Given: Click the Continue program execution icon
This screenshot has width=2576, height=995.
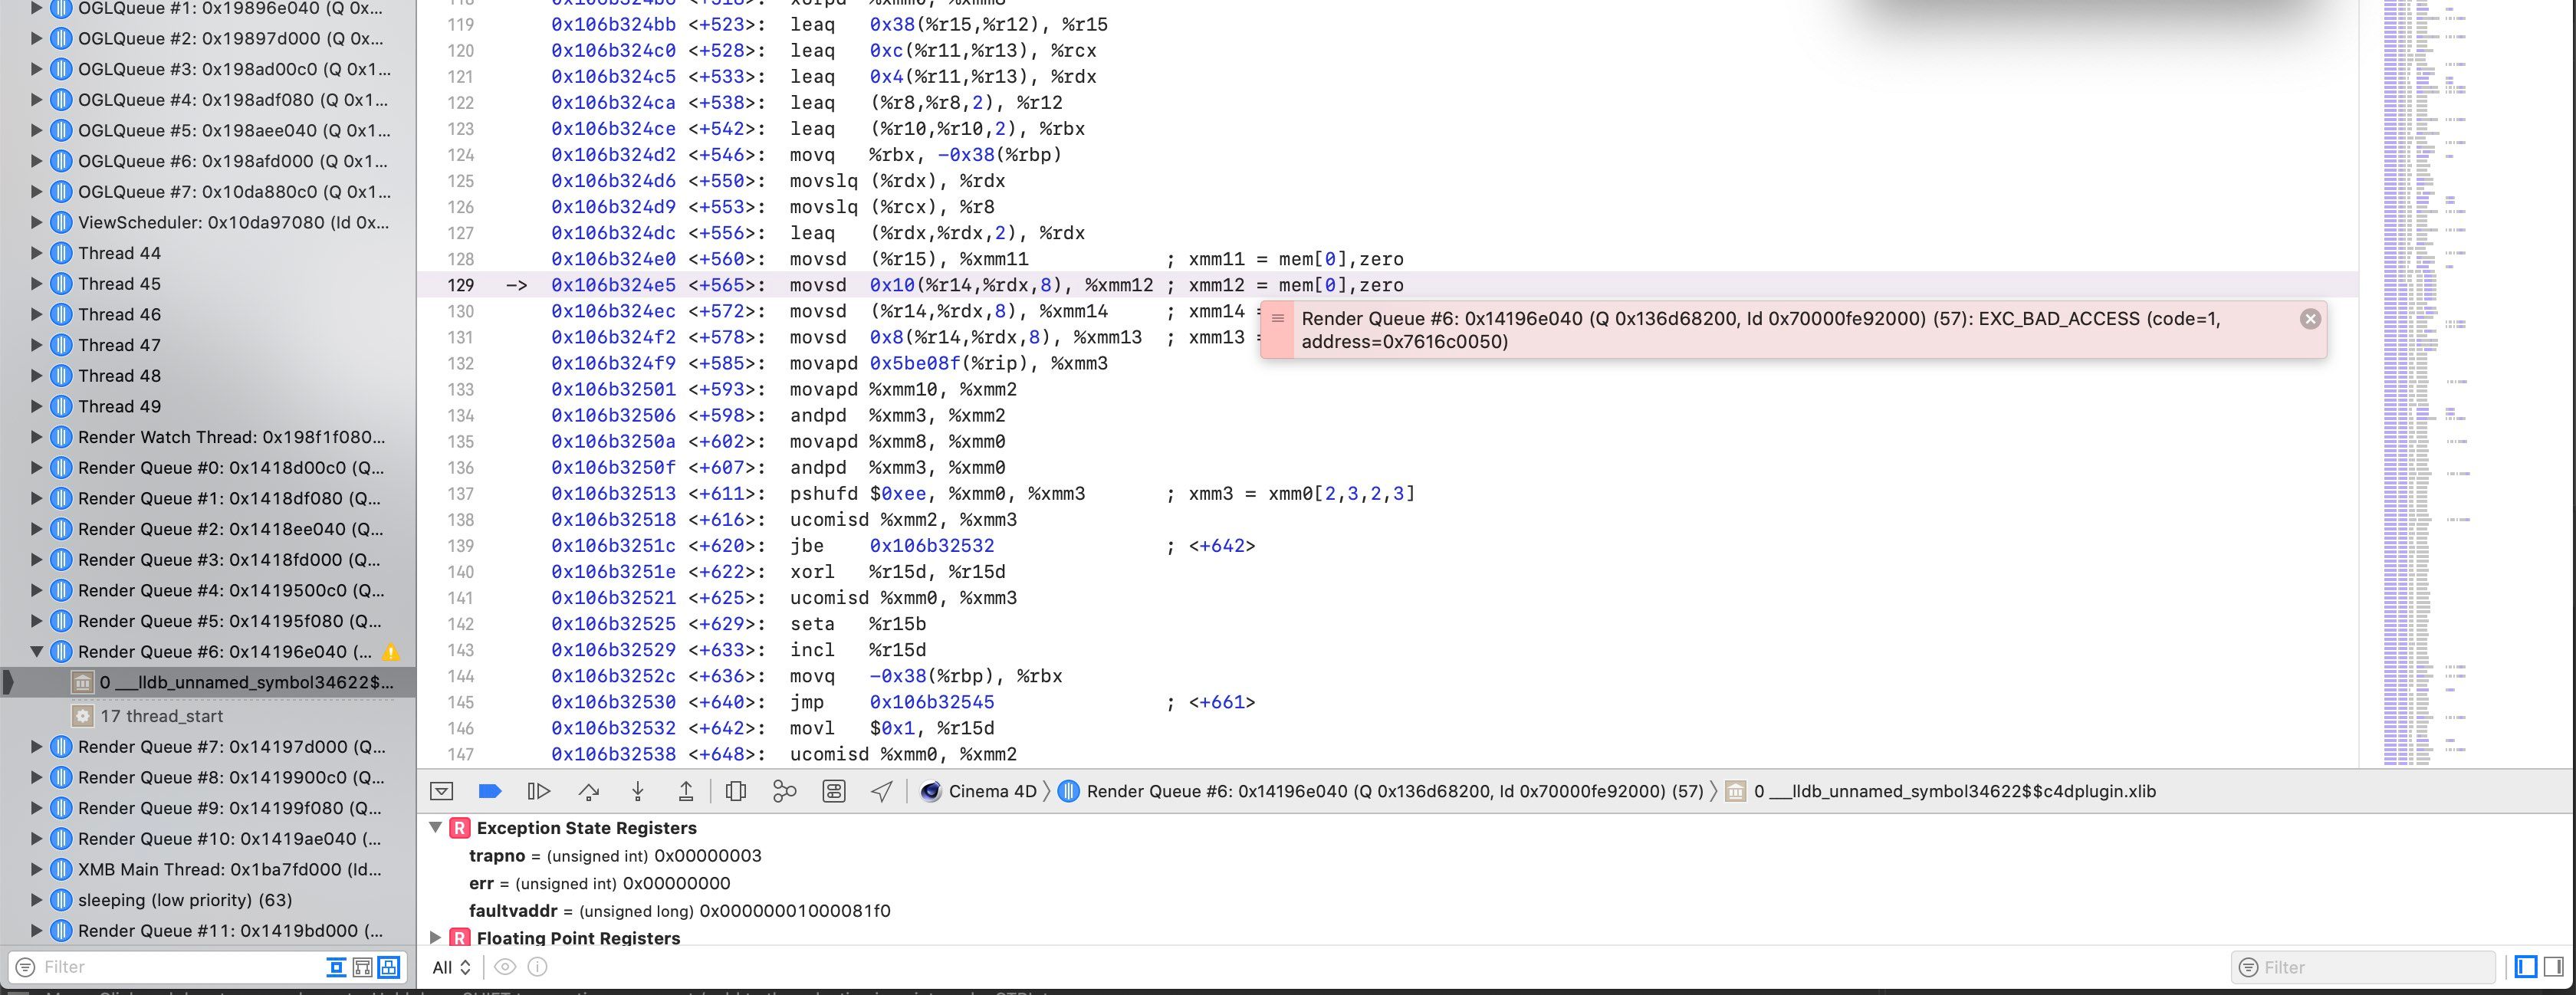Looking at the screenshot, I should (x=538, y=791).
